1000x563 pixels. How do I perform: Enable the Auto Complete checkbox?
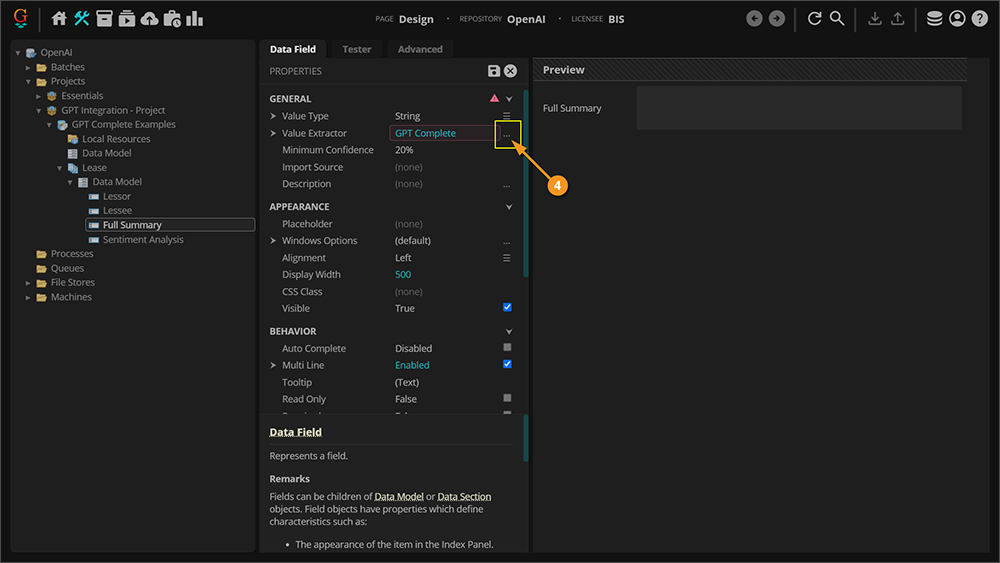[x=507, y=348]
